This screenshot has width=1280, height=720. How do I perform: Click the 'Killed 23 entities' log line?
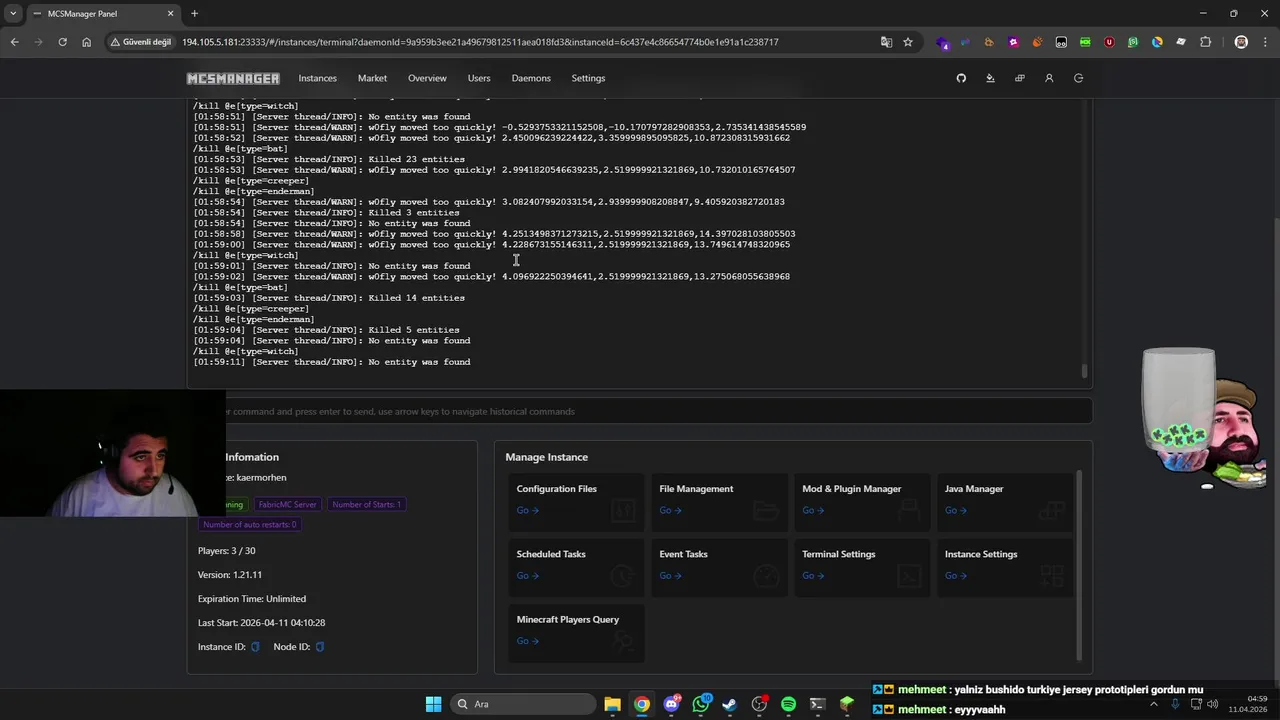(x=329, y=159)
